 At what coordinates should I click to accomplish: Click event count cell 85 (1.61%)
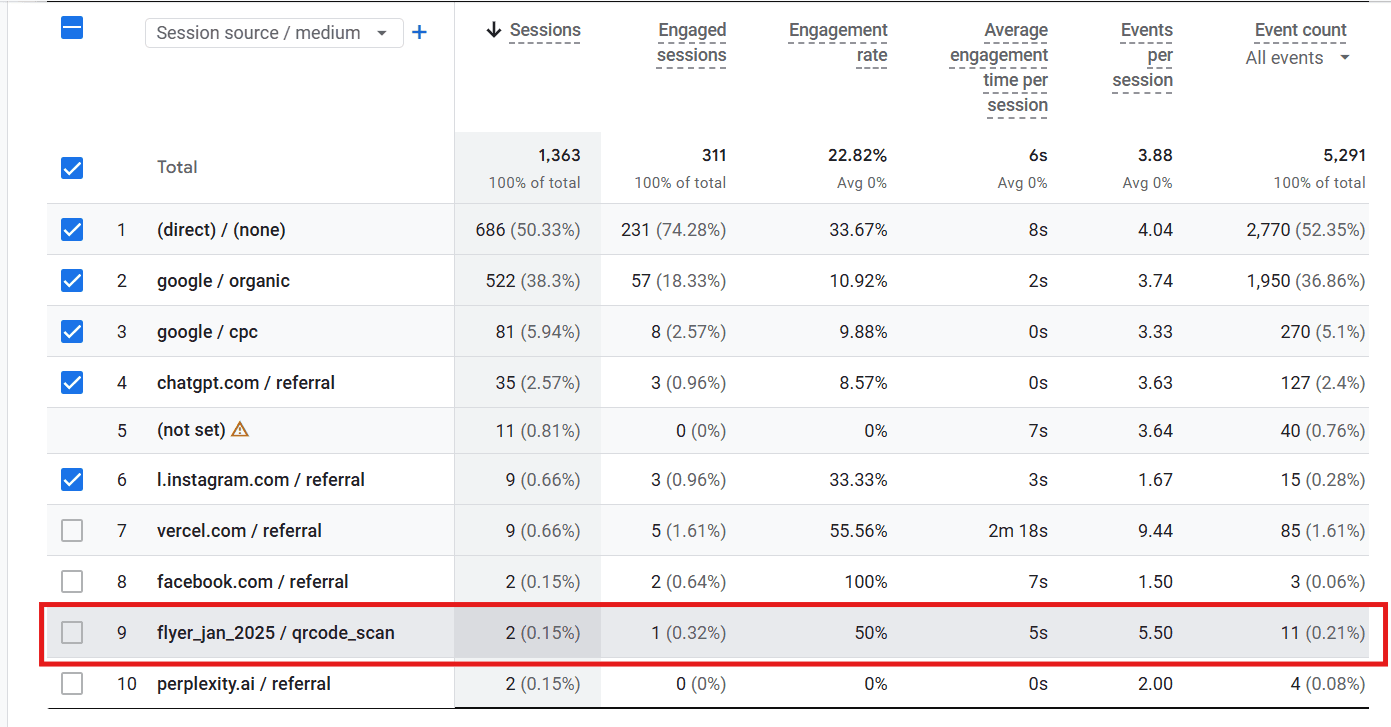[x=1323, y=531]
